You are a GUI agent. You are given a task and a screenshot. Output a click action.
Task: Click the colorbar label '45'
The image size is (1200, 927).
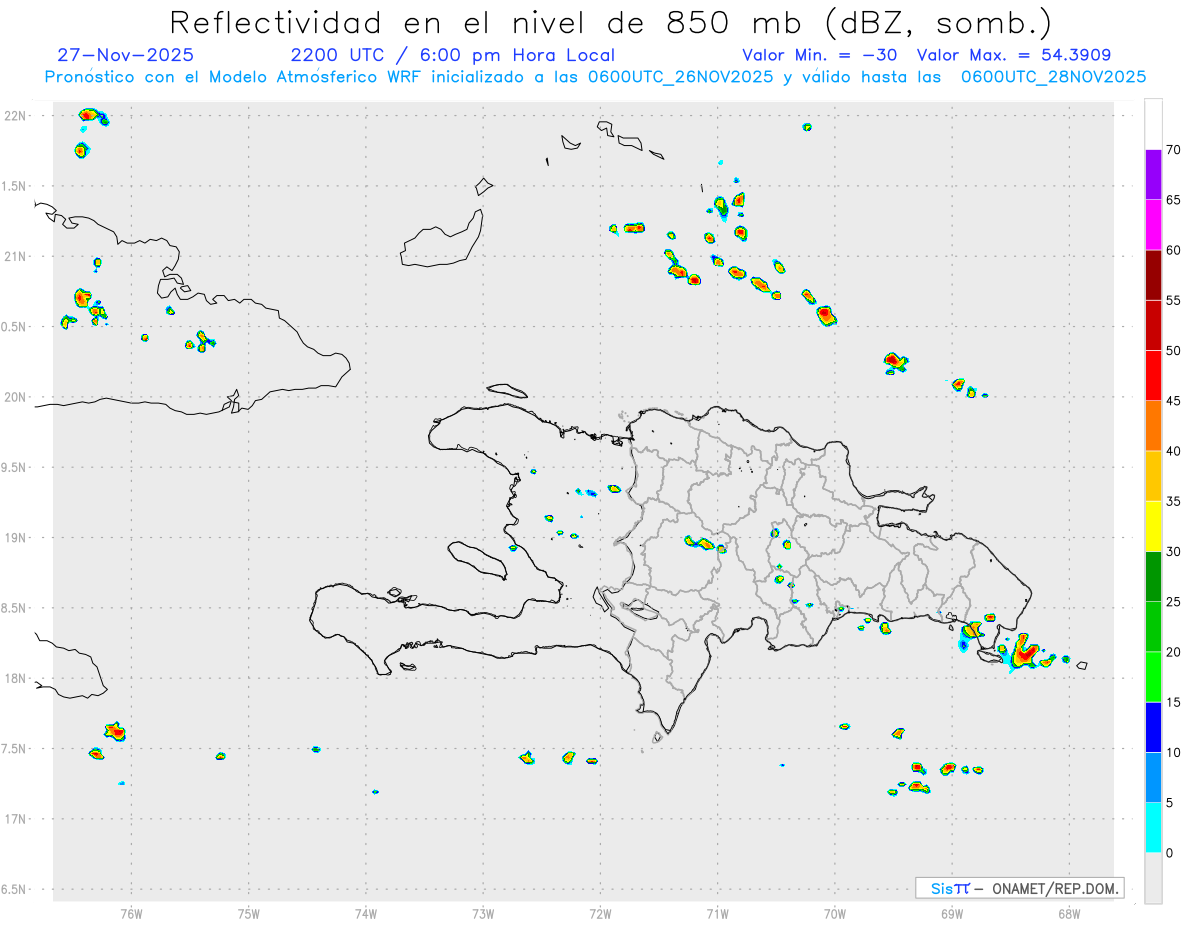(x=1173, y=401)
